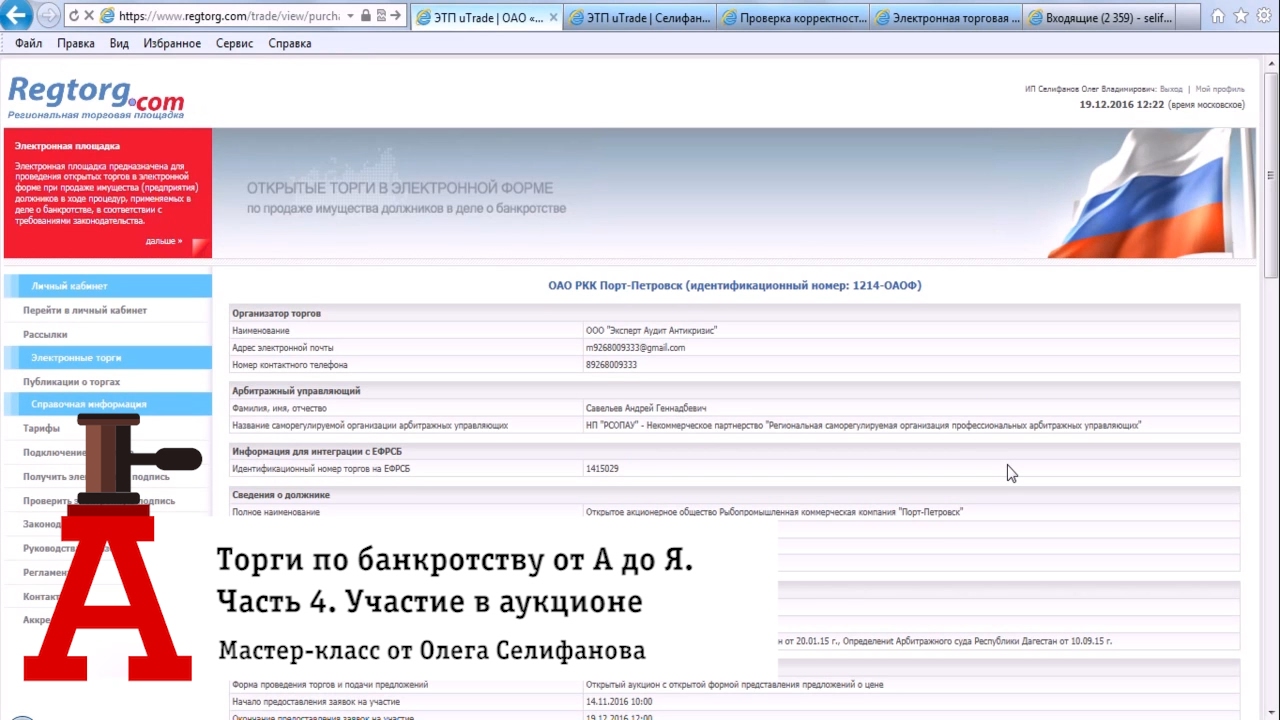Click the 'Электронные торги' sidebar section header
Screen dimensions: 1280x720
click(108, 357)
